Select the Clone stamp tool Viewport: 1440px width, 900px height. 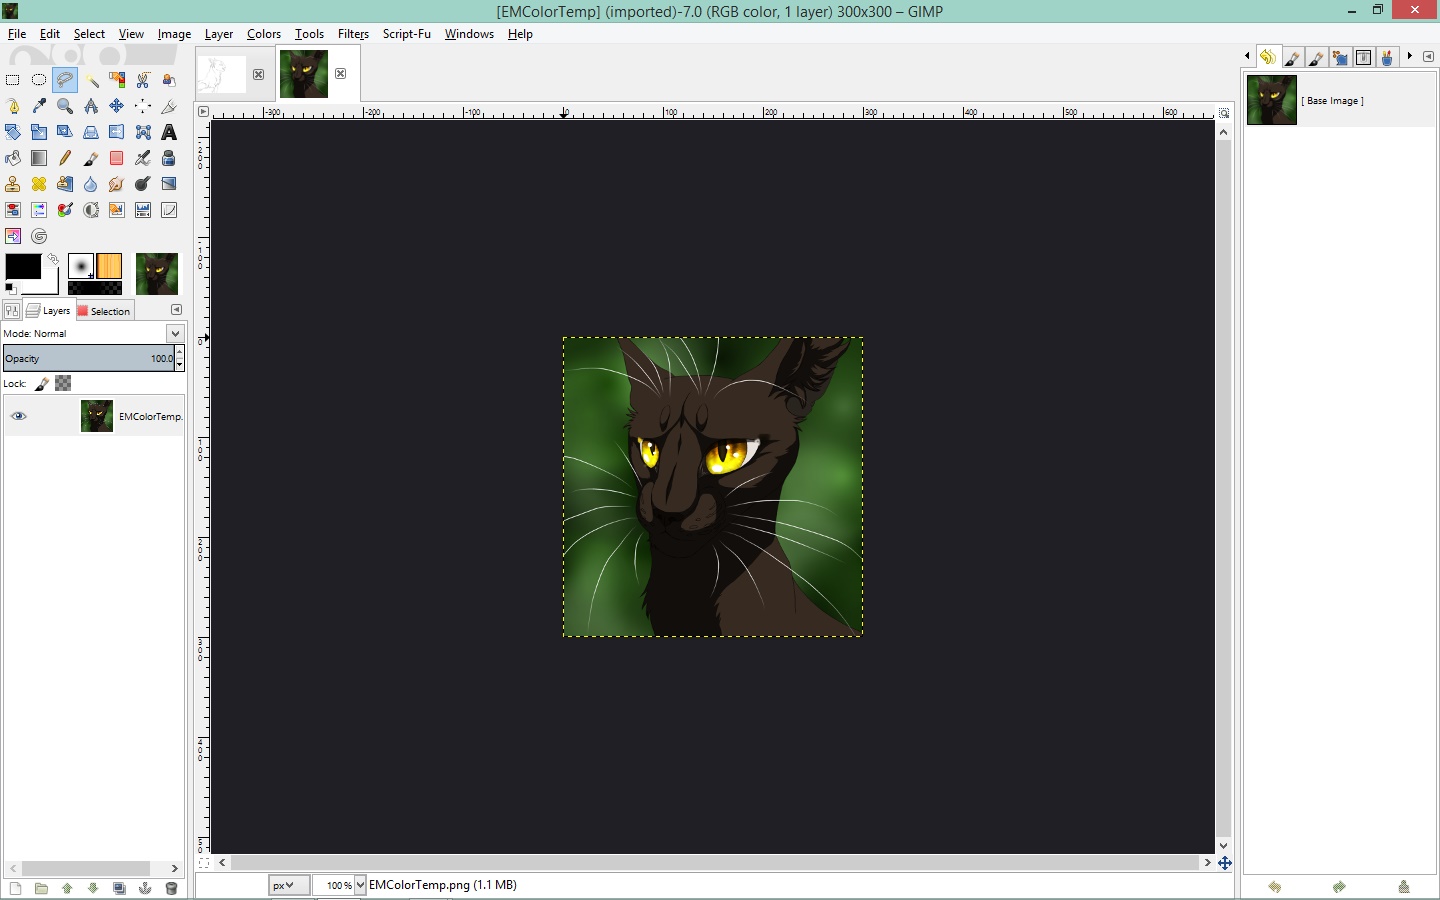click(x=13, y=184)
